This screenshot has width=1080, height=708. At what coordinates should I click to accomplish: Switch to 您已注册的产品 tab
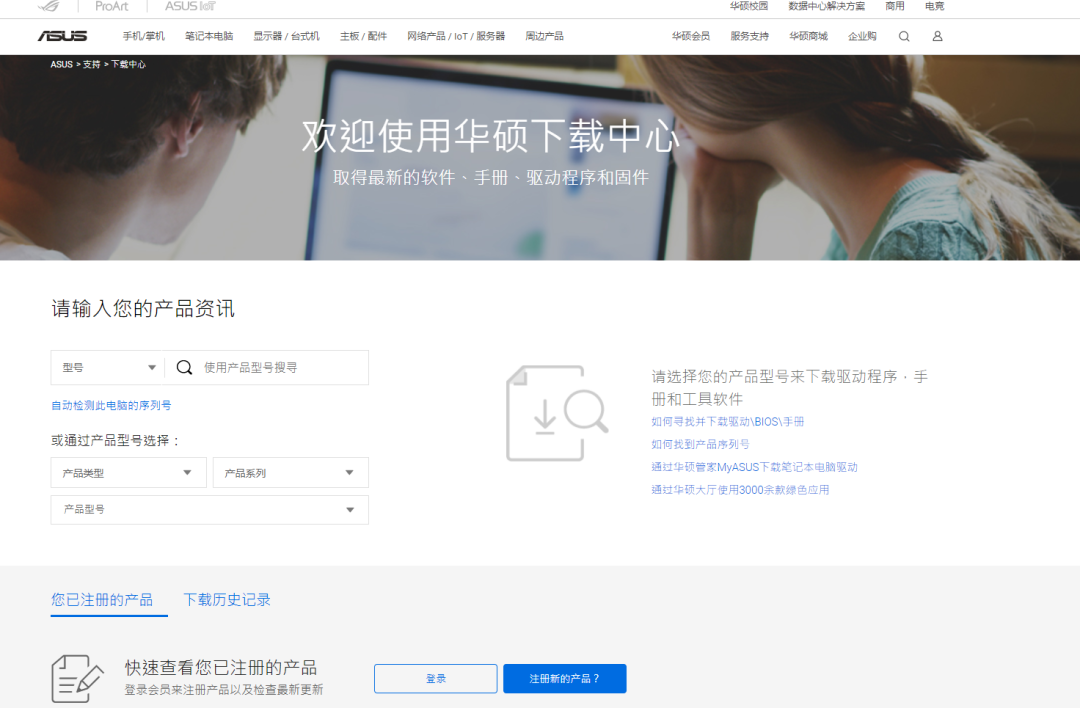[102, 600]
